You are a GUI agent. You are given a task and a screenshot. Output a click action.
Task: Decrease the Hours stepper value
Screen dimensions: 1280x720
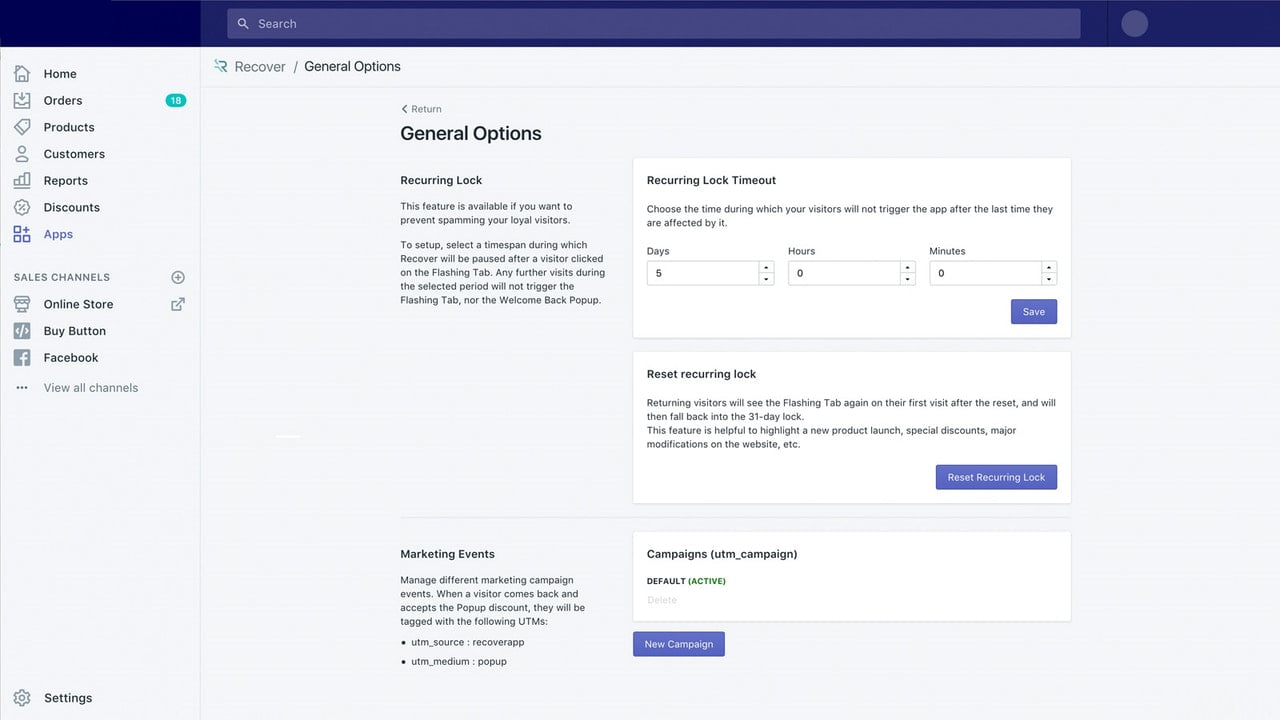point(908,279)
